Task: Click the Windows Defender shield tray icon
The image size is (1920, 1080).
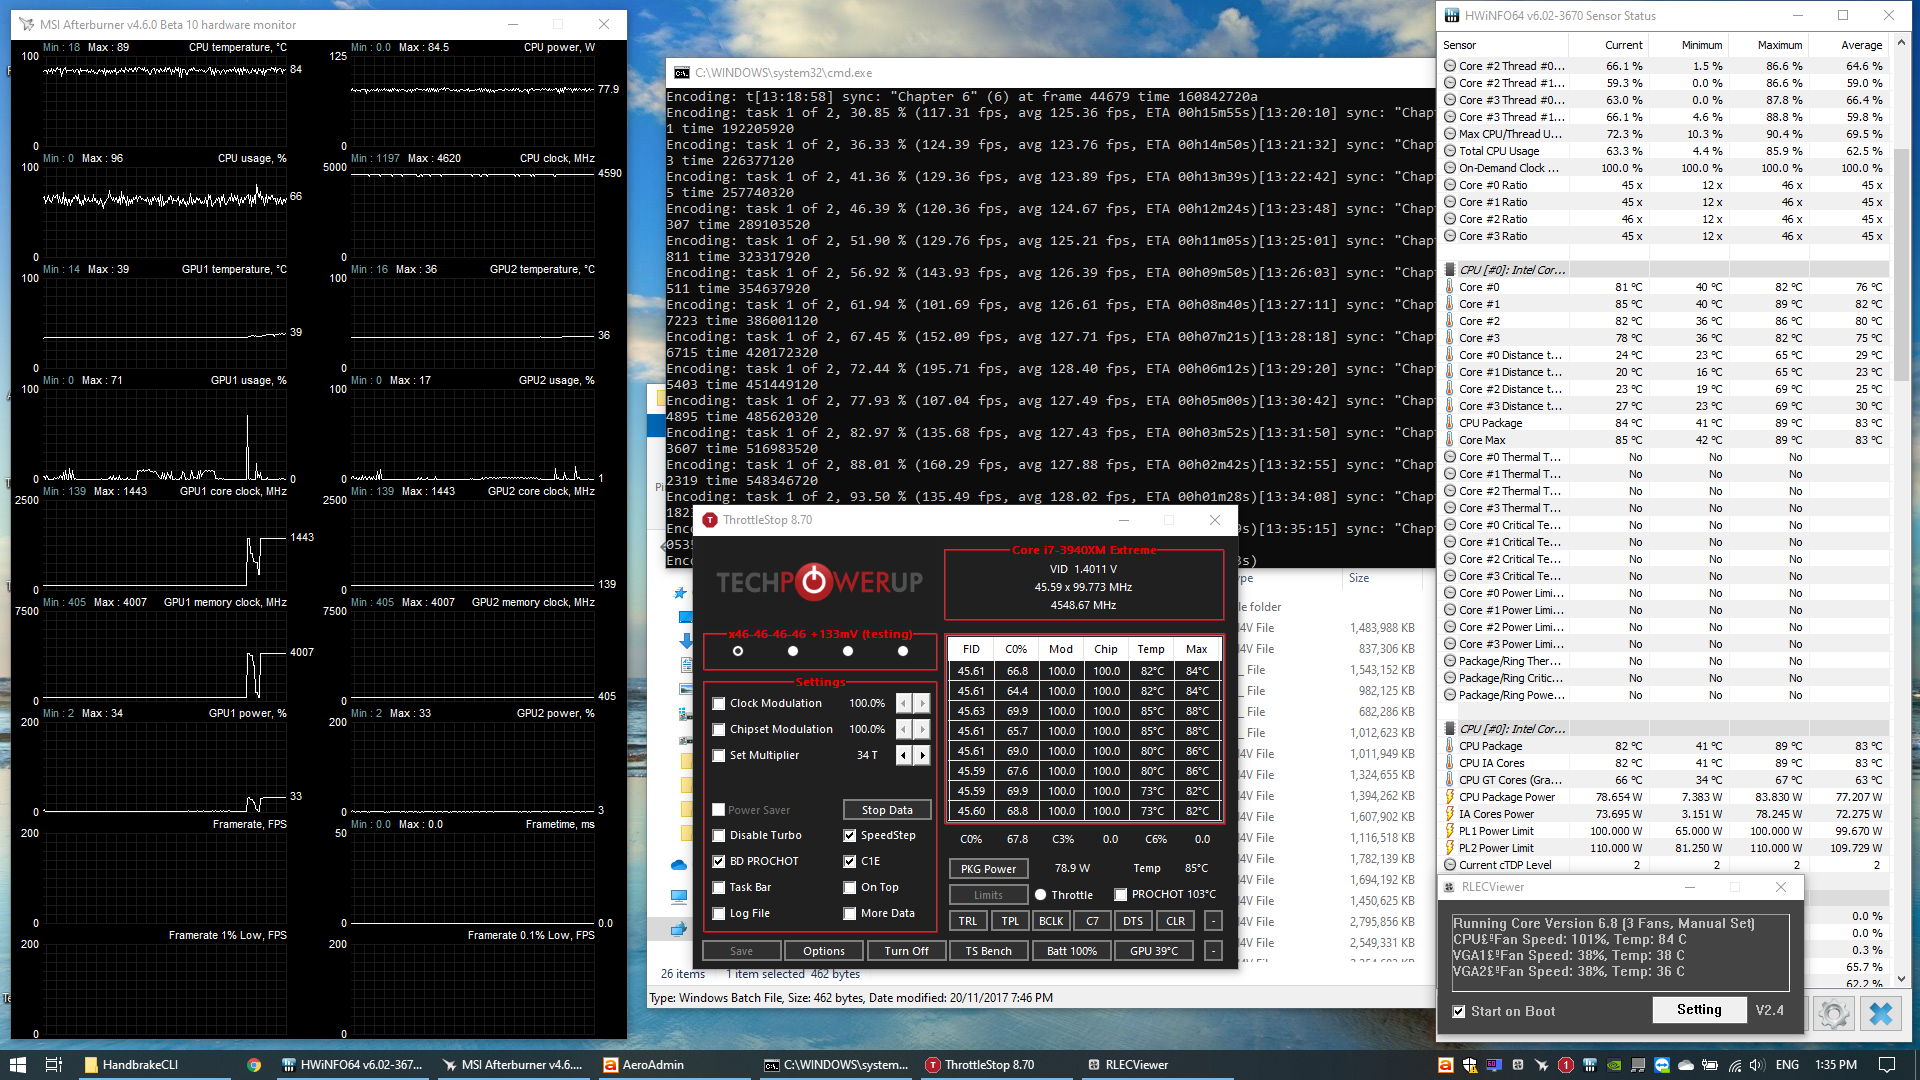Action: click(x=1470, y=1065)
